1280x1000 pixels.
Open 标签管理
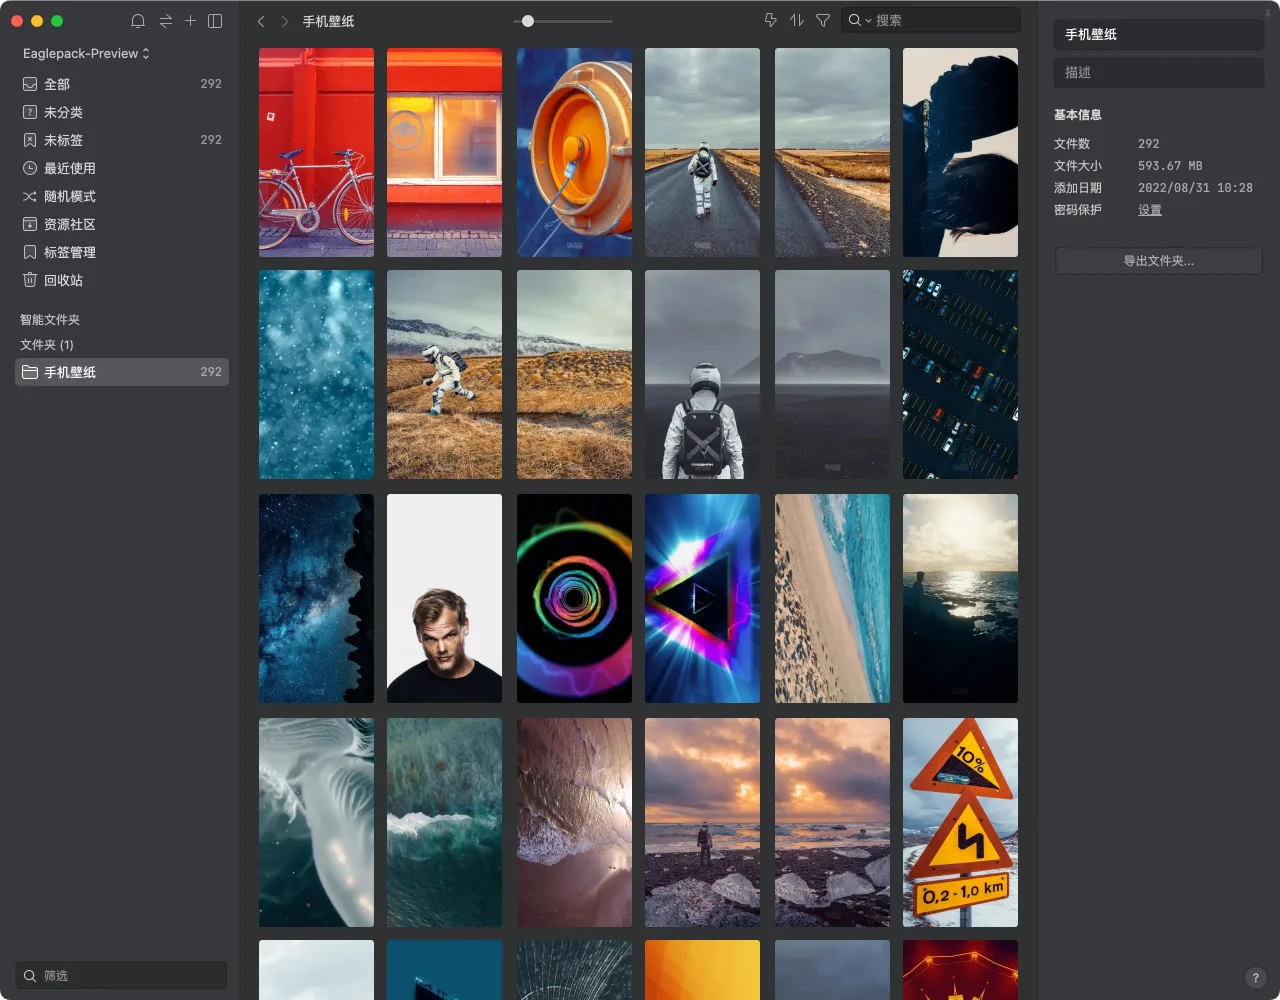coord(122,252)
